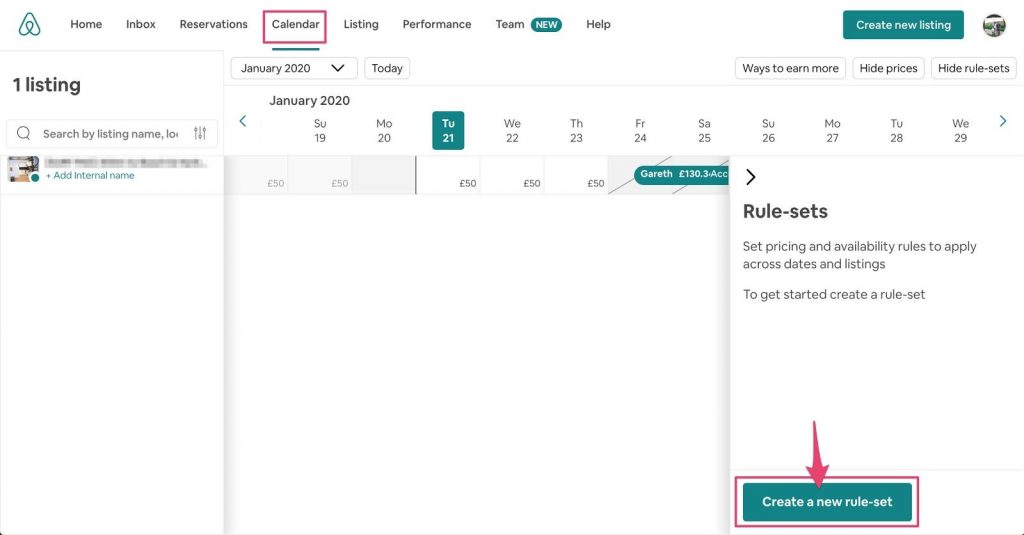Select the Gareth reservation on calendar
The height and width of the screenshot is (535, 1024).
(x=681, y=174)
